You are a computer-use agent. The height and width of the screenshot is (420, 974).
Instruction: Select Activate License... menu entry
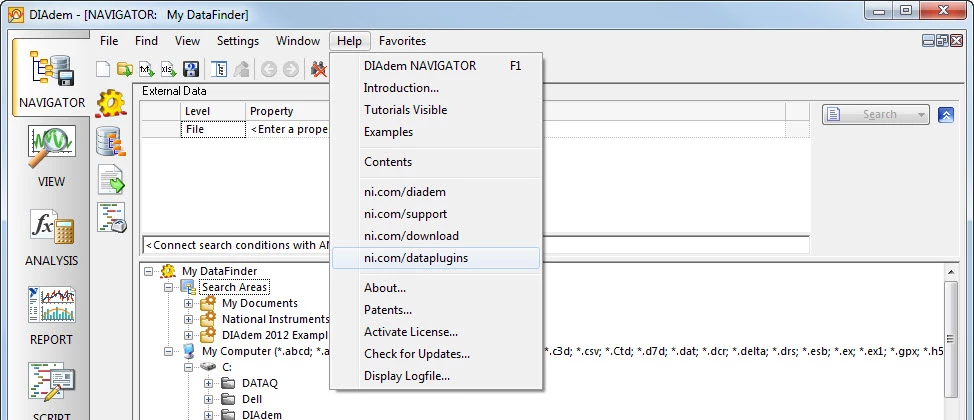point(436,332)
